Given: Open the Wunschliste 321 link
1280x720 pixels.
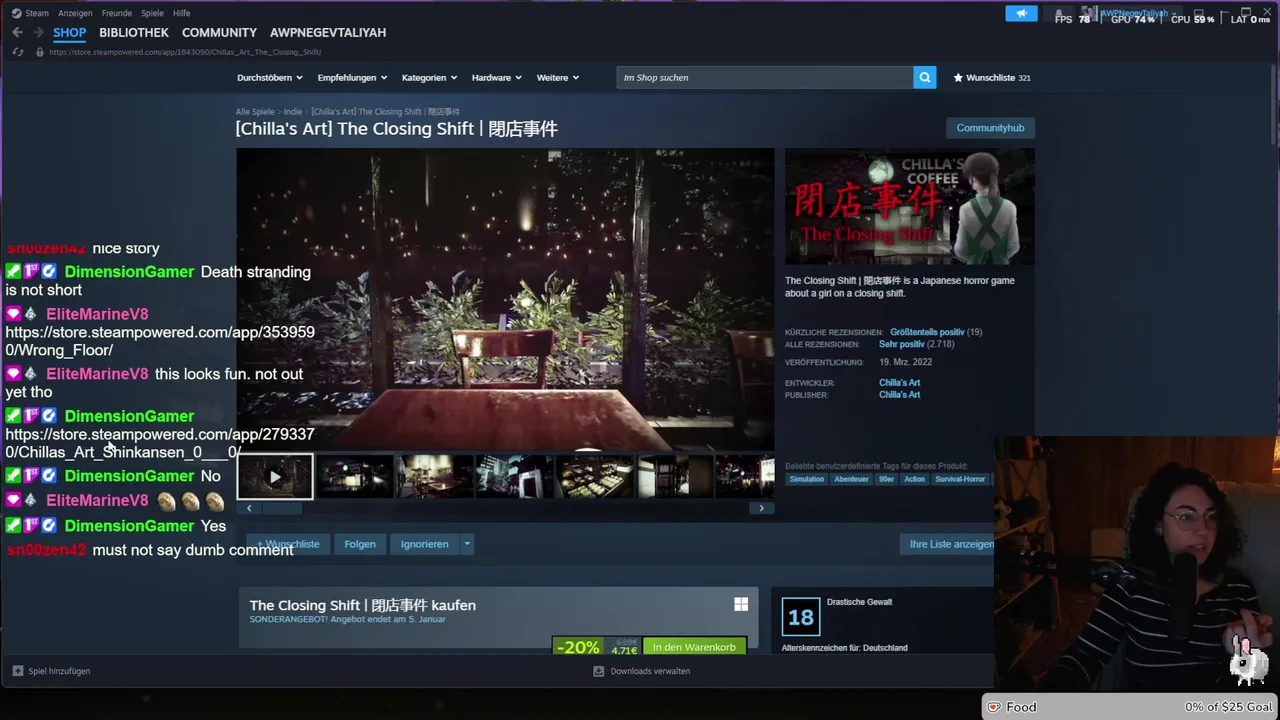Looking at the screenshot, I should [x=991, y=77].
